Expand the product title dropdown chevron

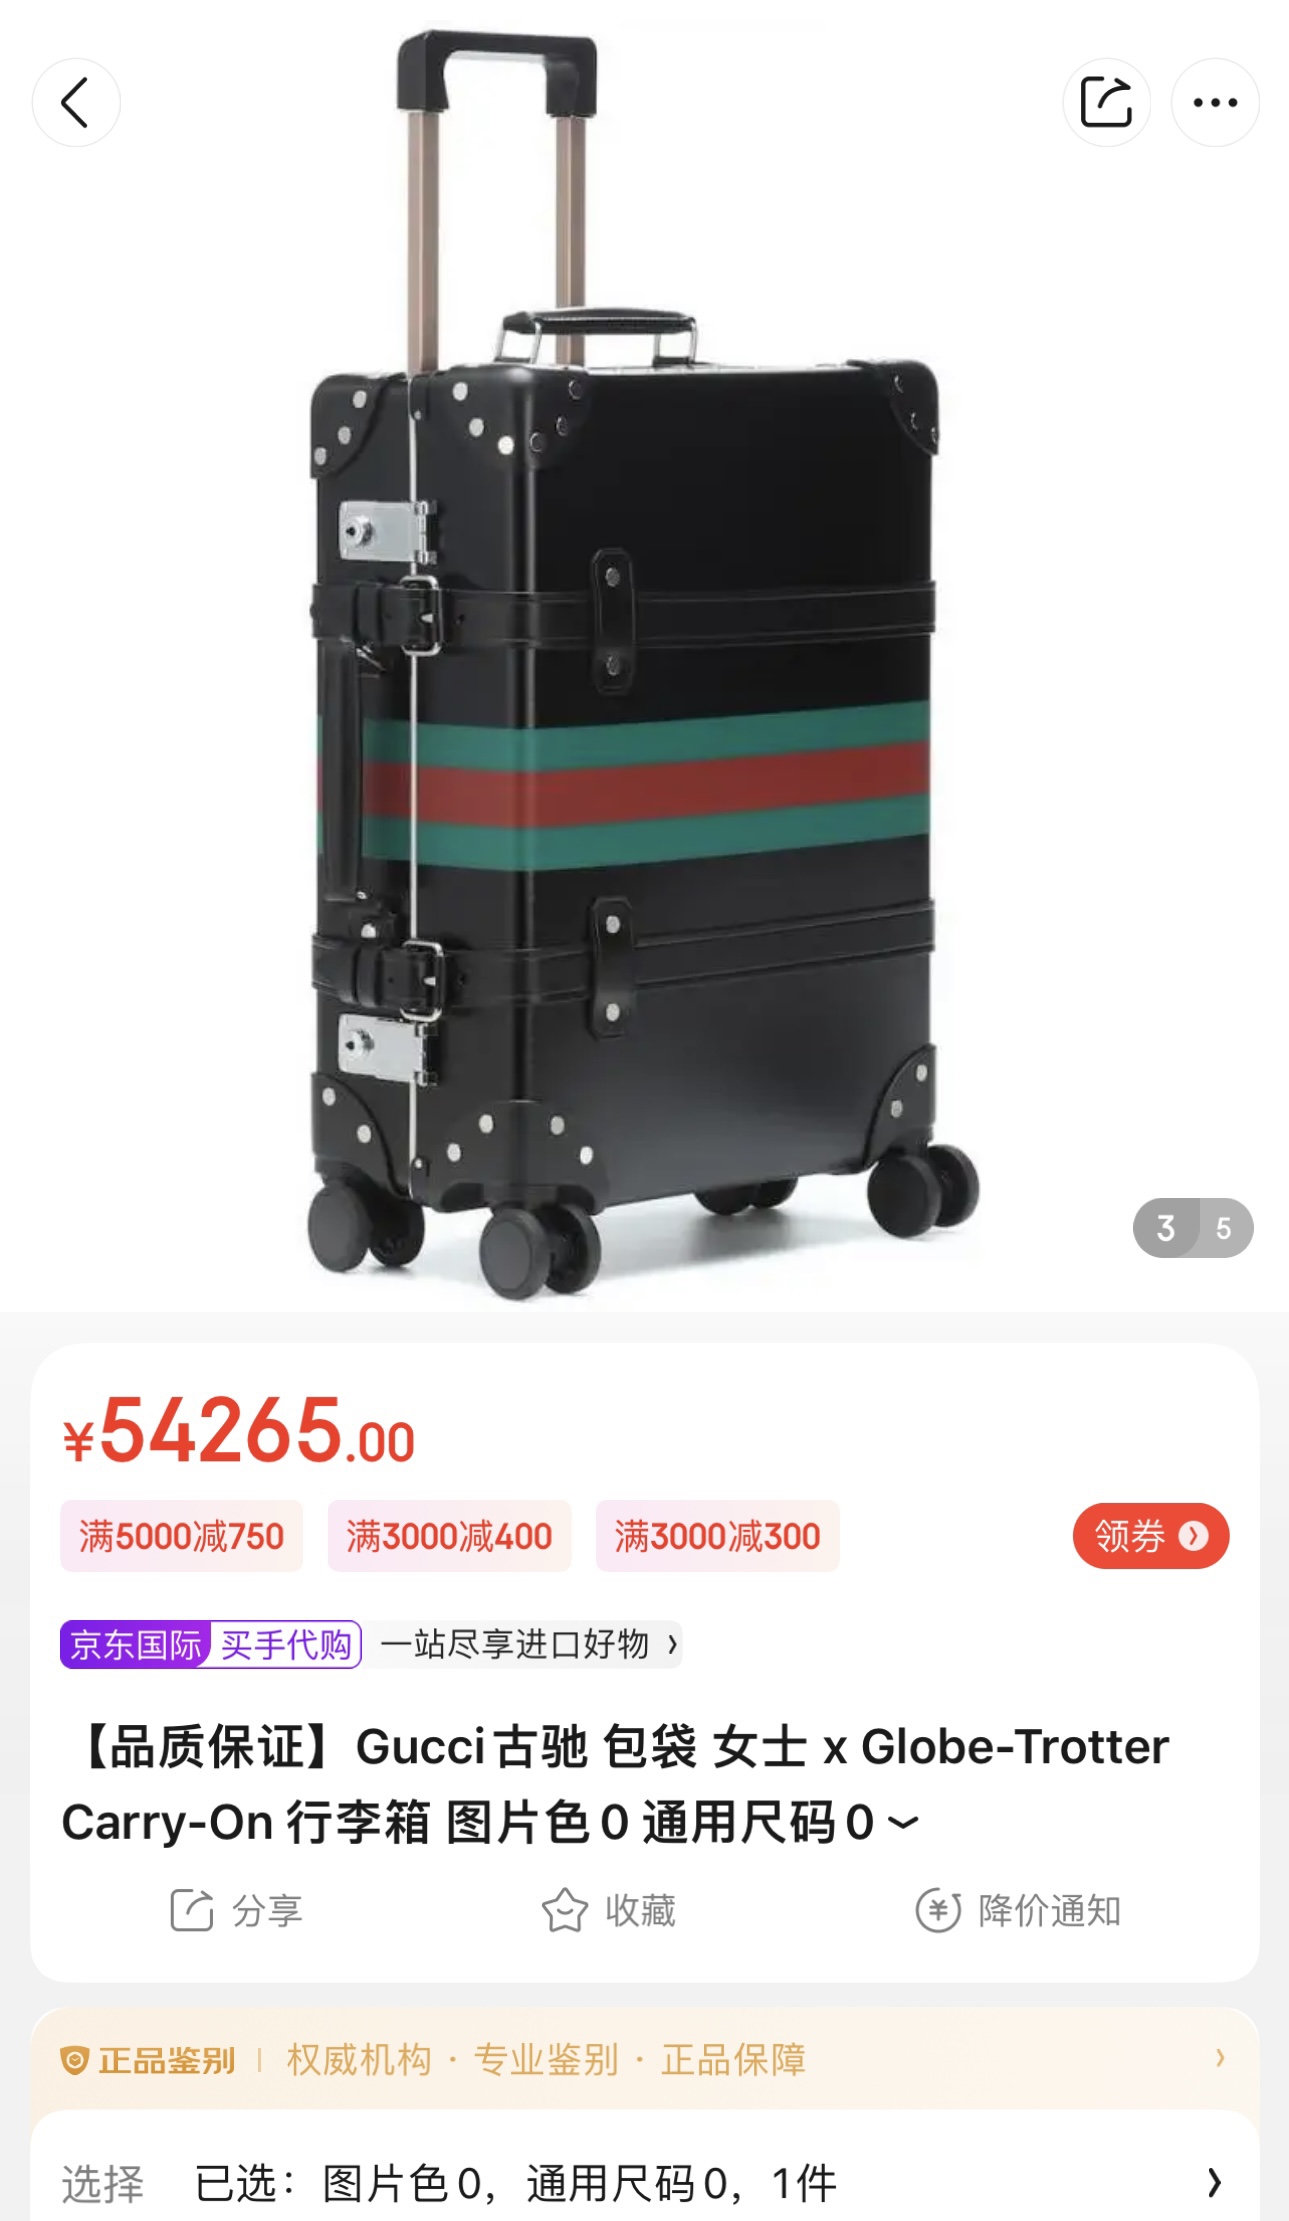pyautogui.click(x=903, y=1822)
